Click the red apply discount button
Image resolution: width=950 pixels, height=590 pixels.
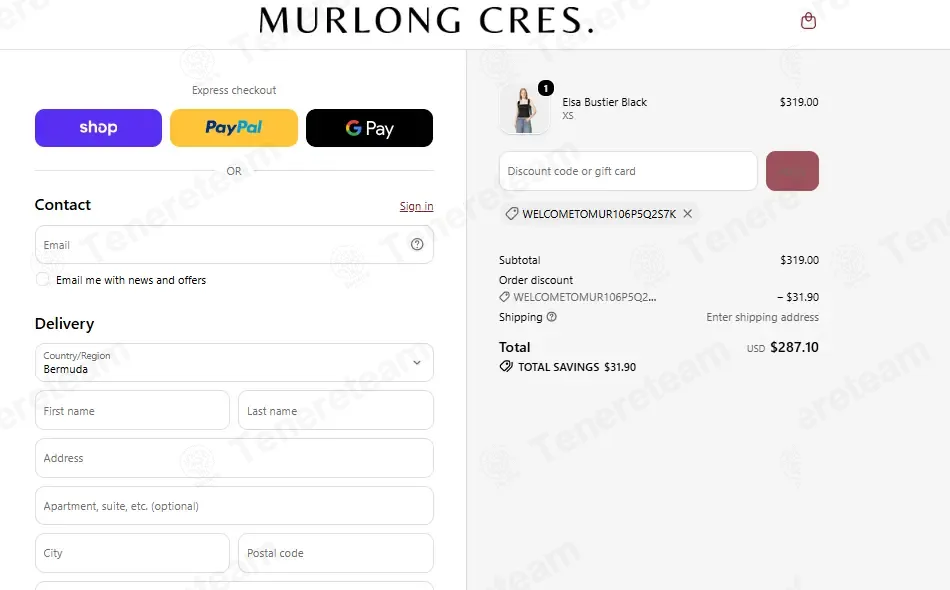(x=792, y=171)
